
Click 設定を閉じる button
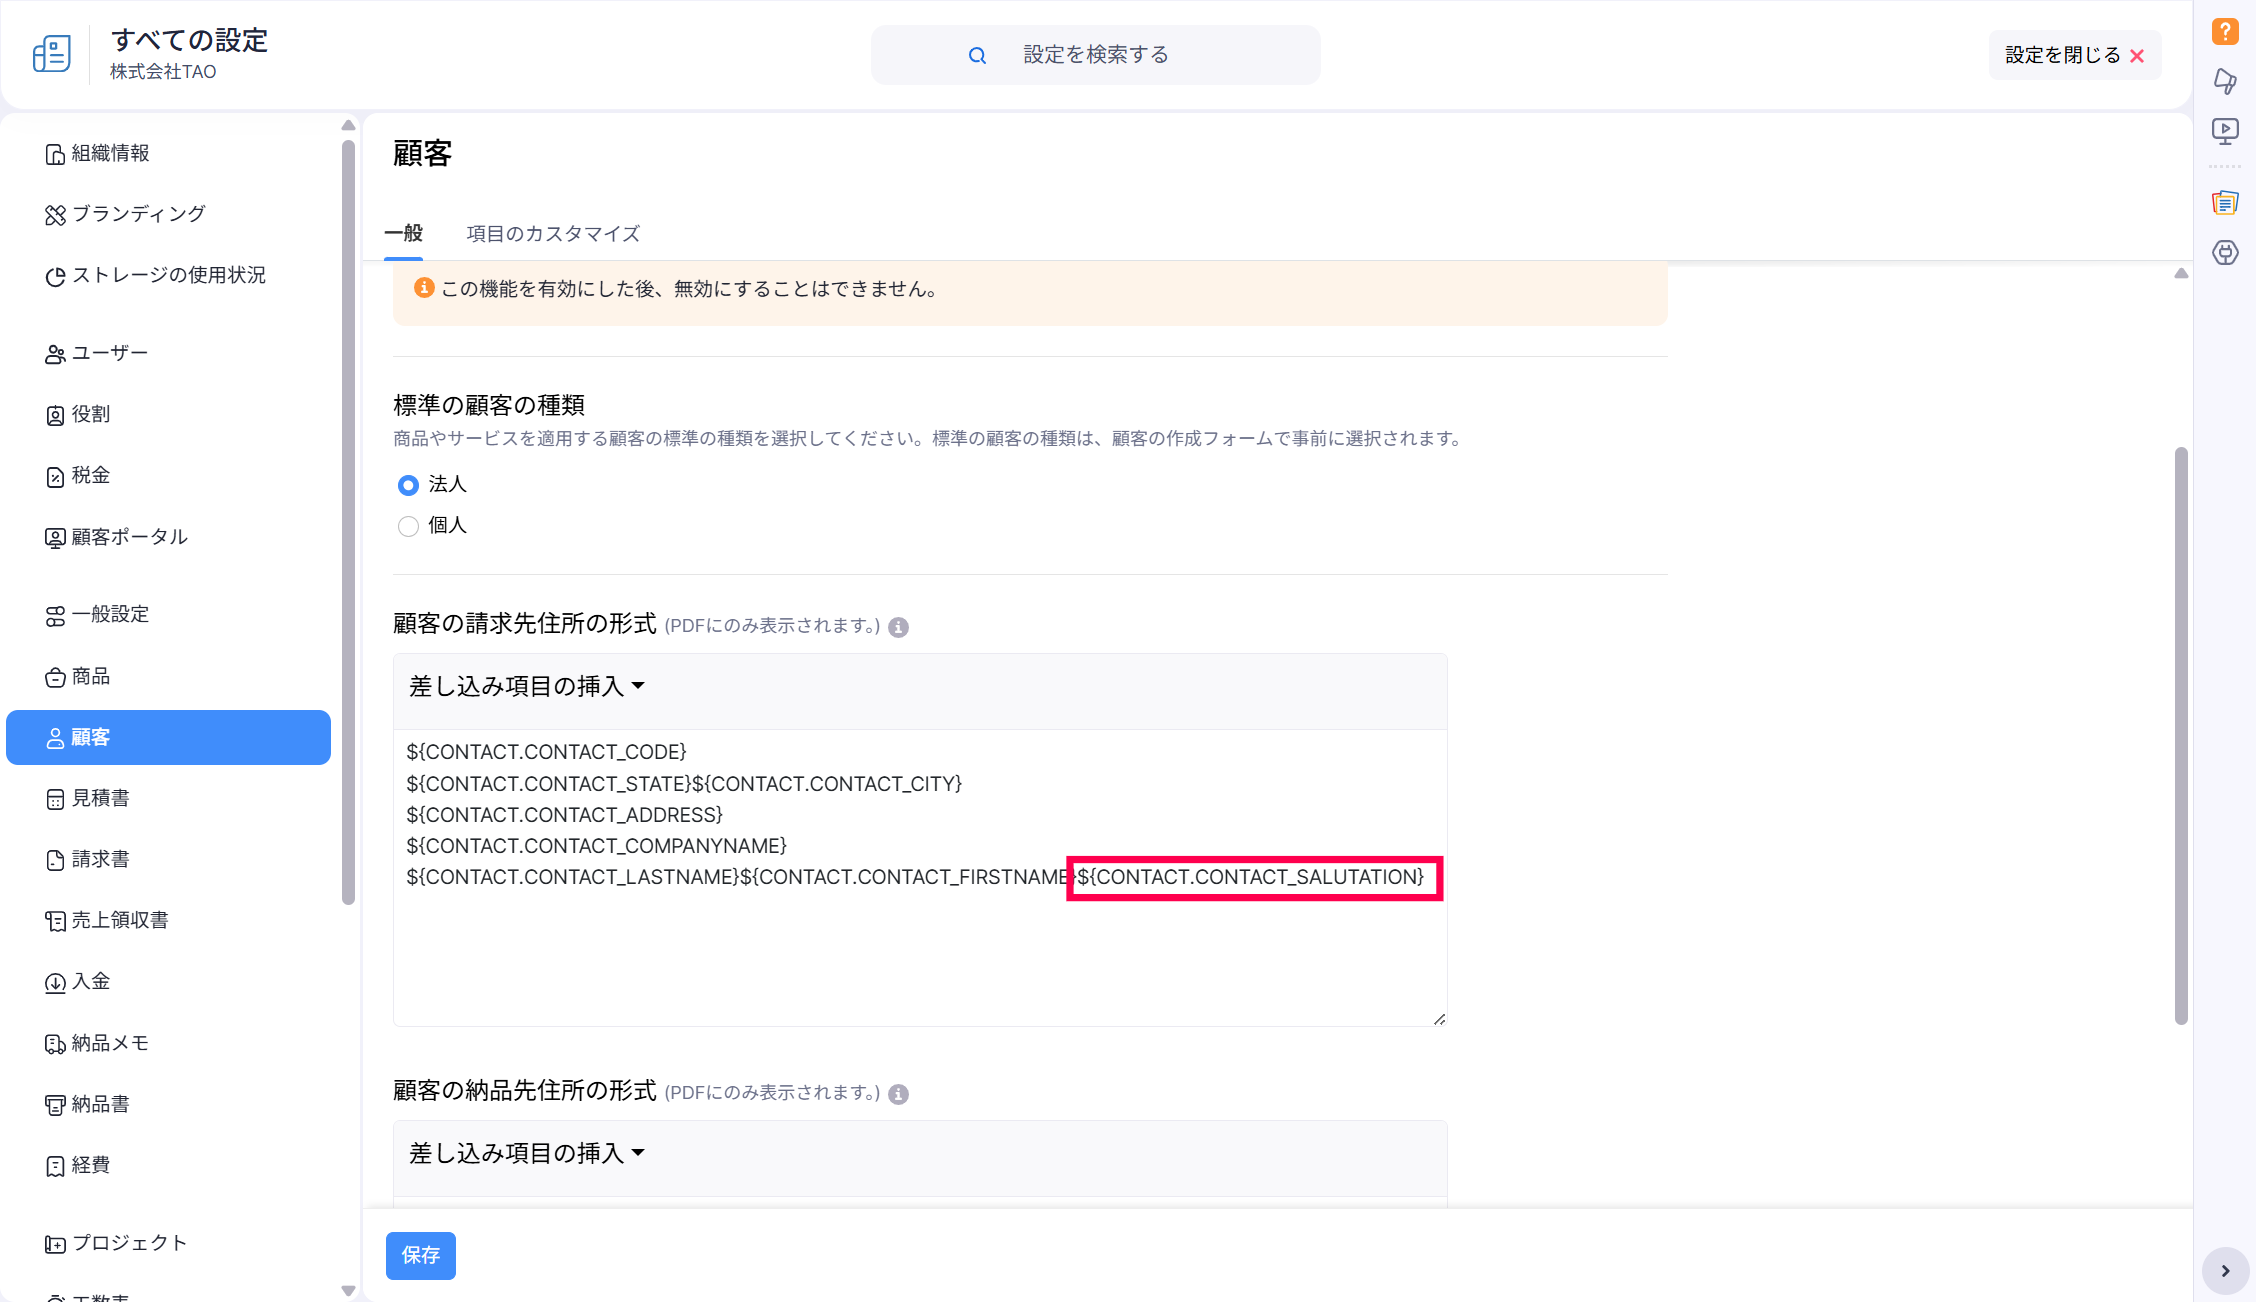pyautogui.click(x=2074, y=55)
